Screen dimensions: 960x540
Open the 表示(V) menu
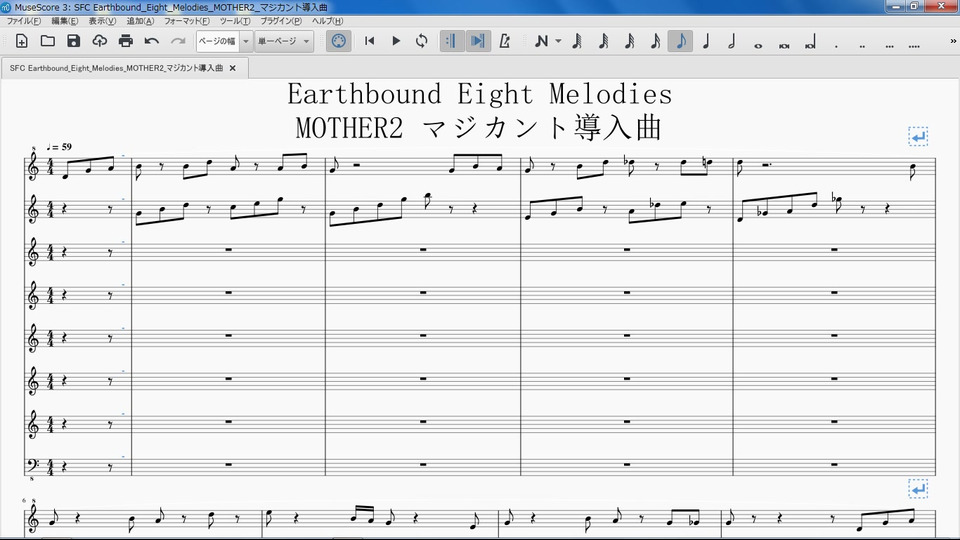point(102,21)
